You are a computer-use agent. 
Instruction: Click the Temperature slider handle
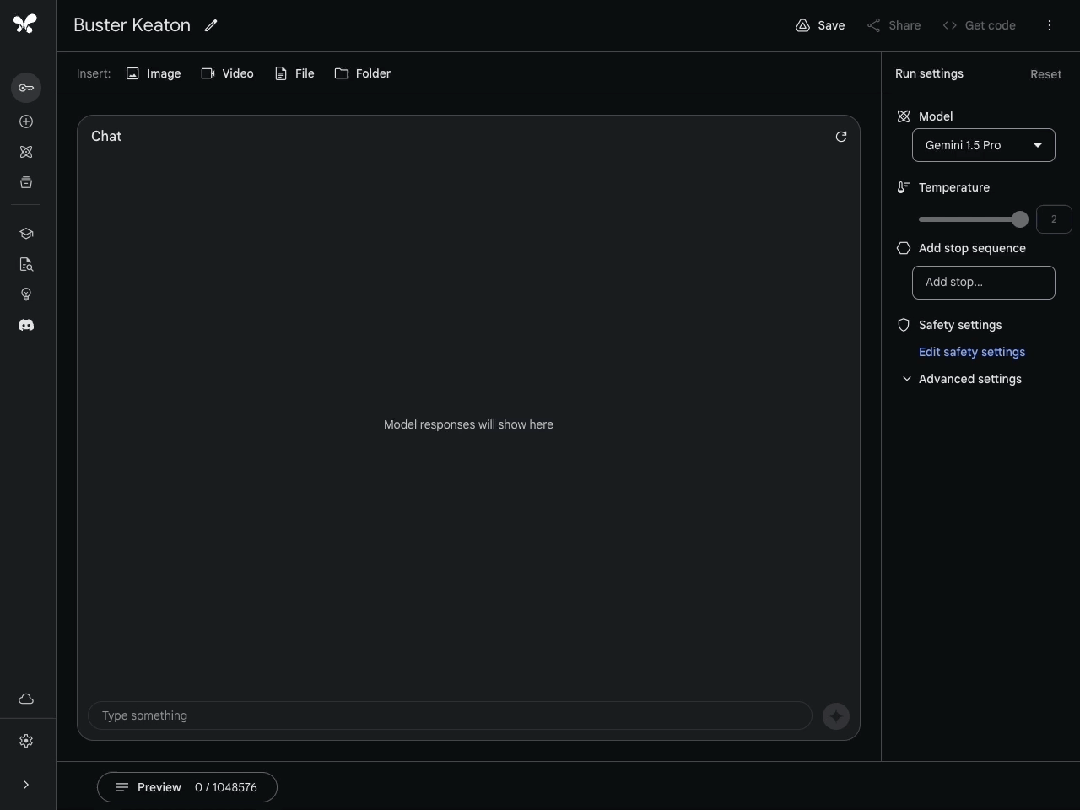pos(1020,220)
